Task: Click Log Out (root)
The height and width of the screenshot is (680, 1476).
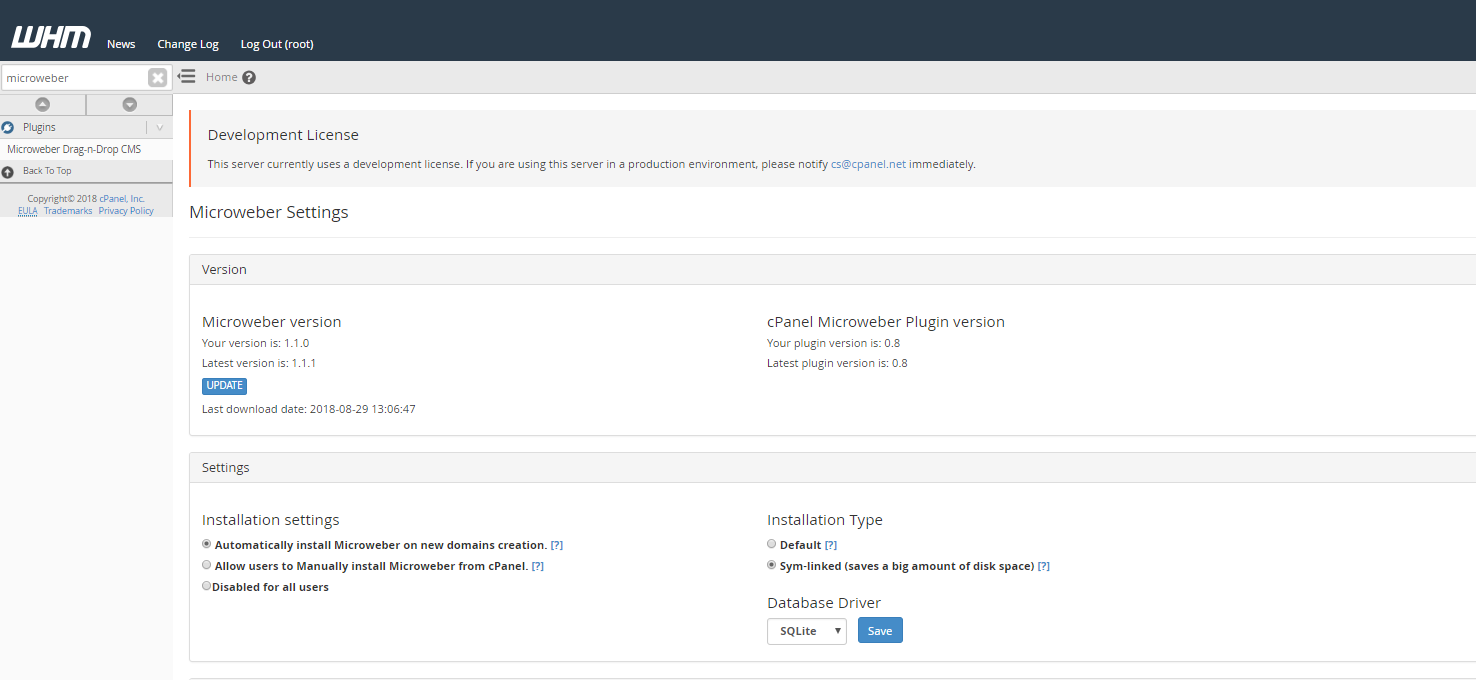Action: (277, 44)
